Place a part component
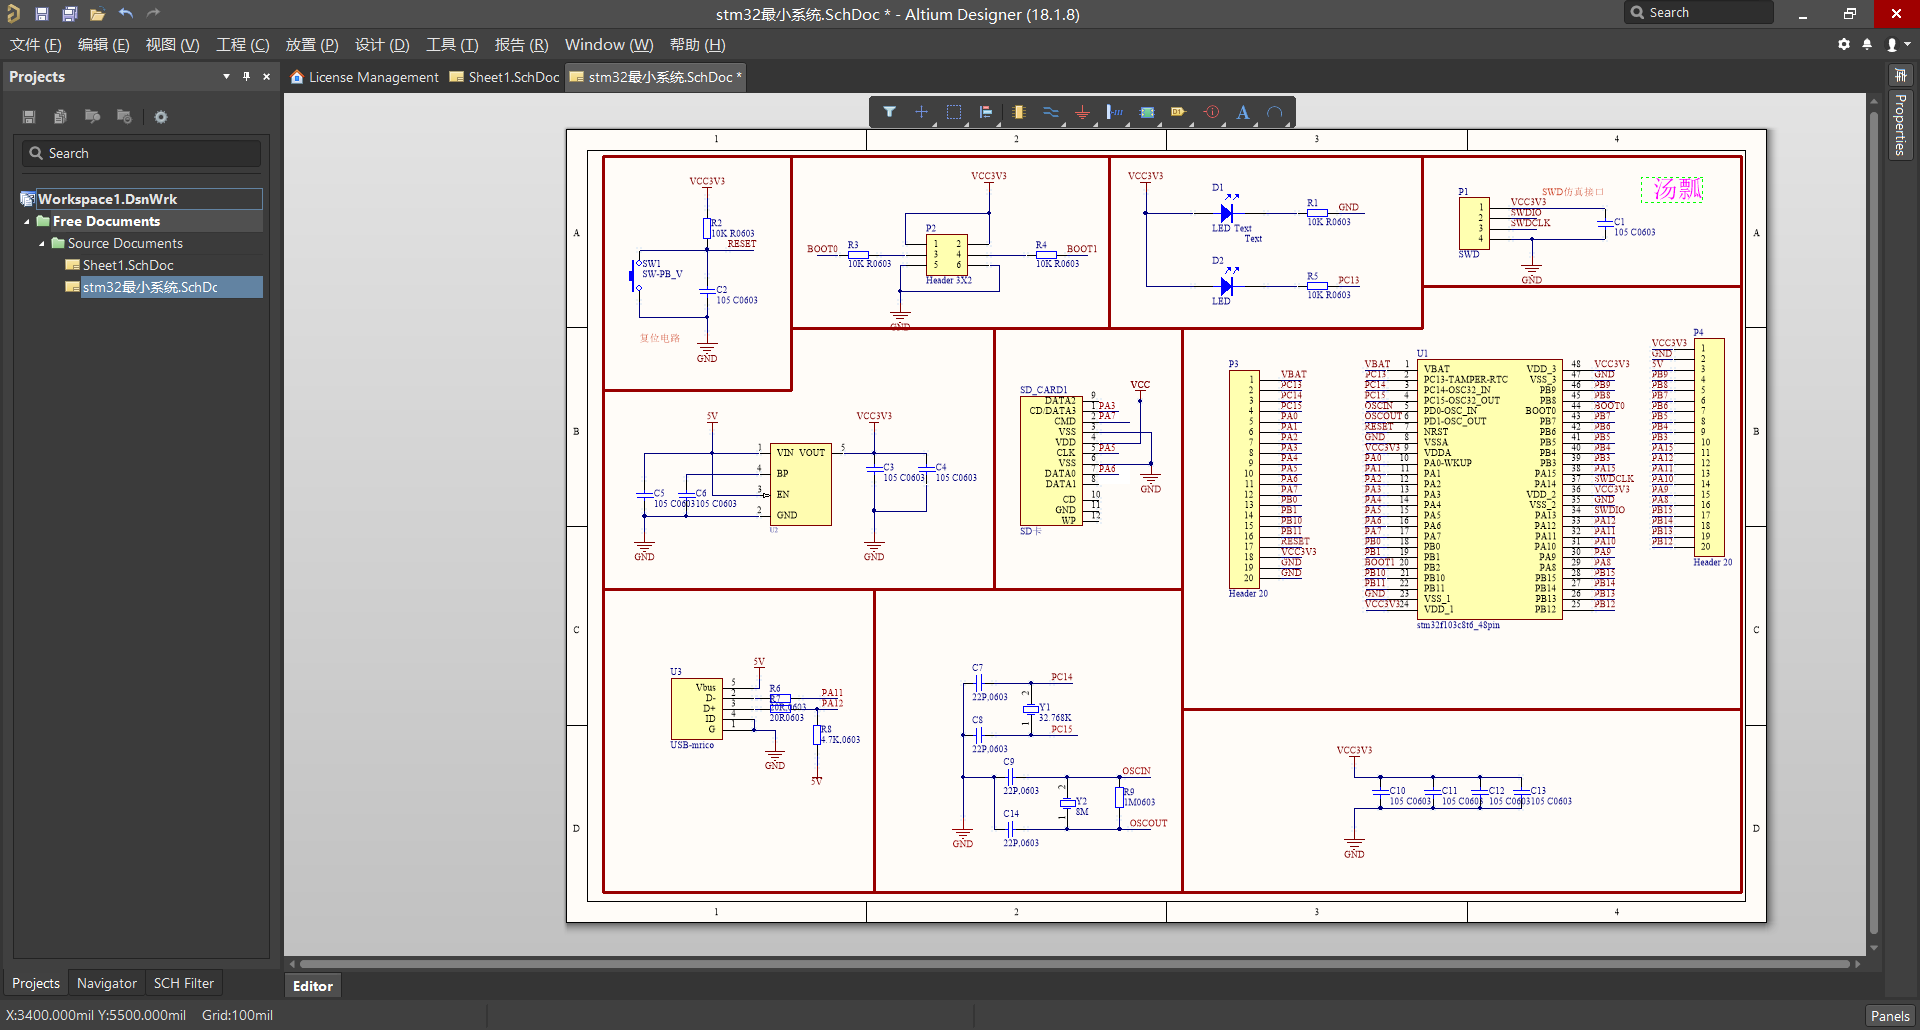This screenshot has width=1920, height=1030. pyautogui.click(x=1018, y=112)
